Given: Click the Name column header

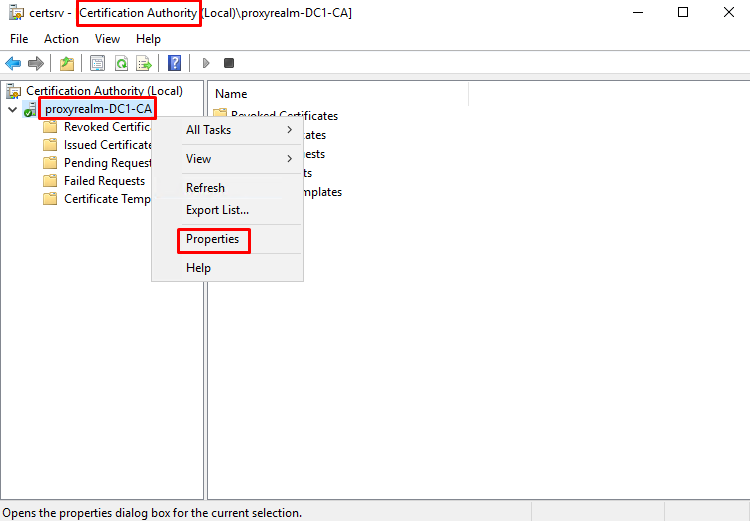Looking at the screenshot, I should coord(338,94).
